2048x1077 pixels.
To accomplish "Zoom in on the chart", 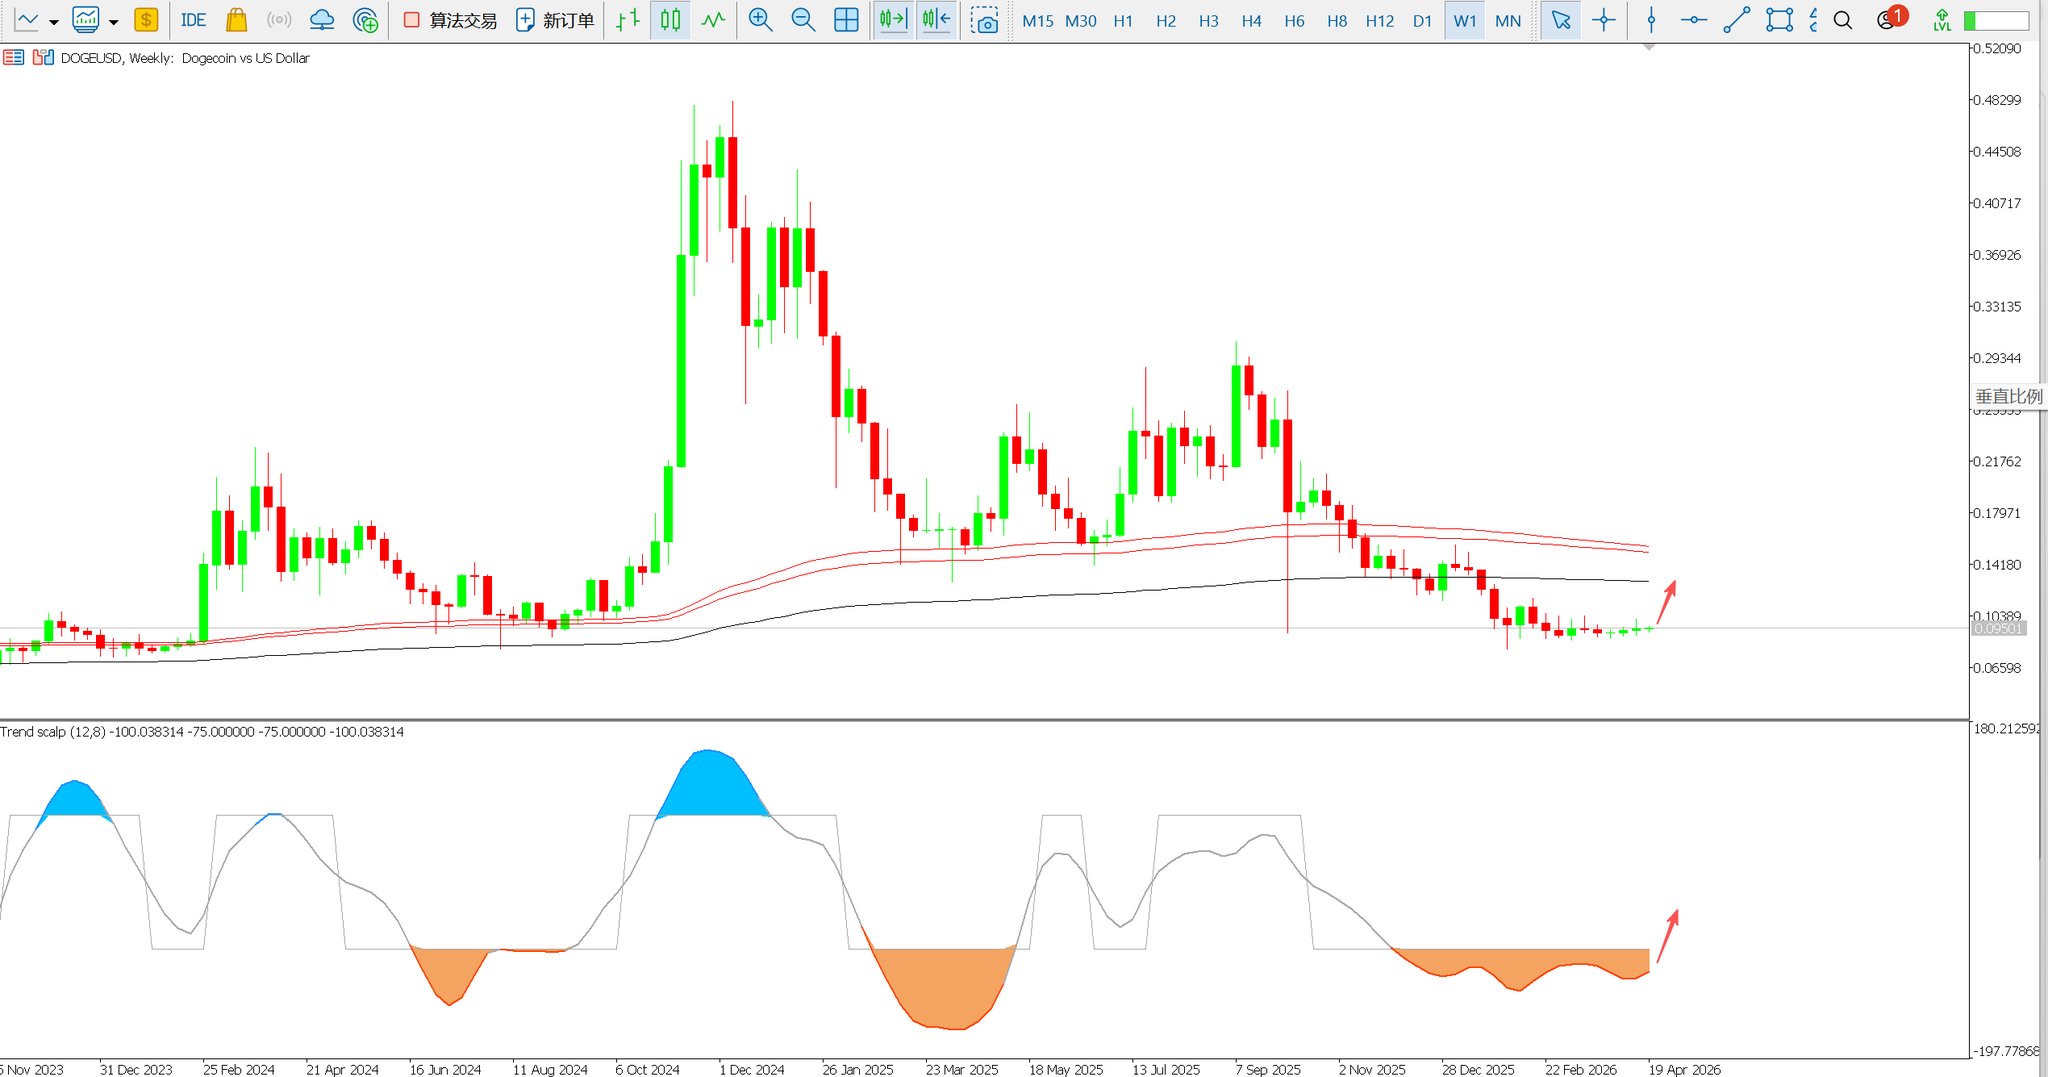I will tap(760, 20).
